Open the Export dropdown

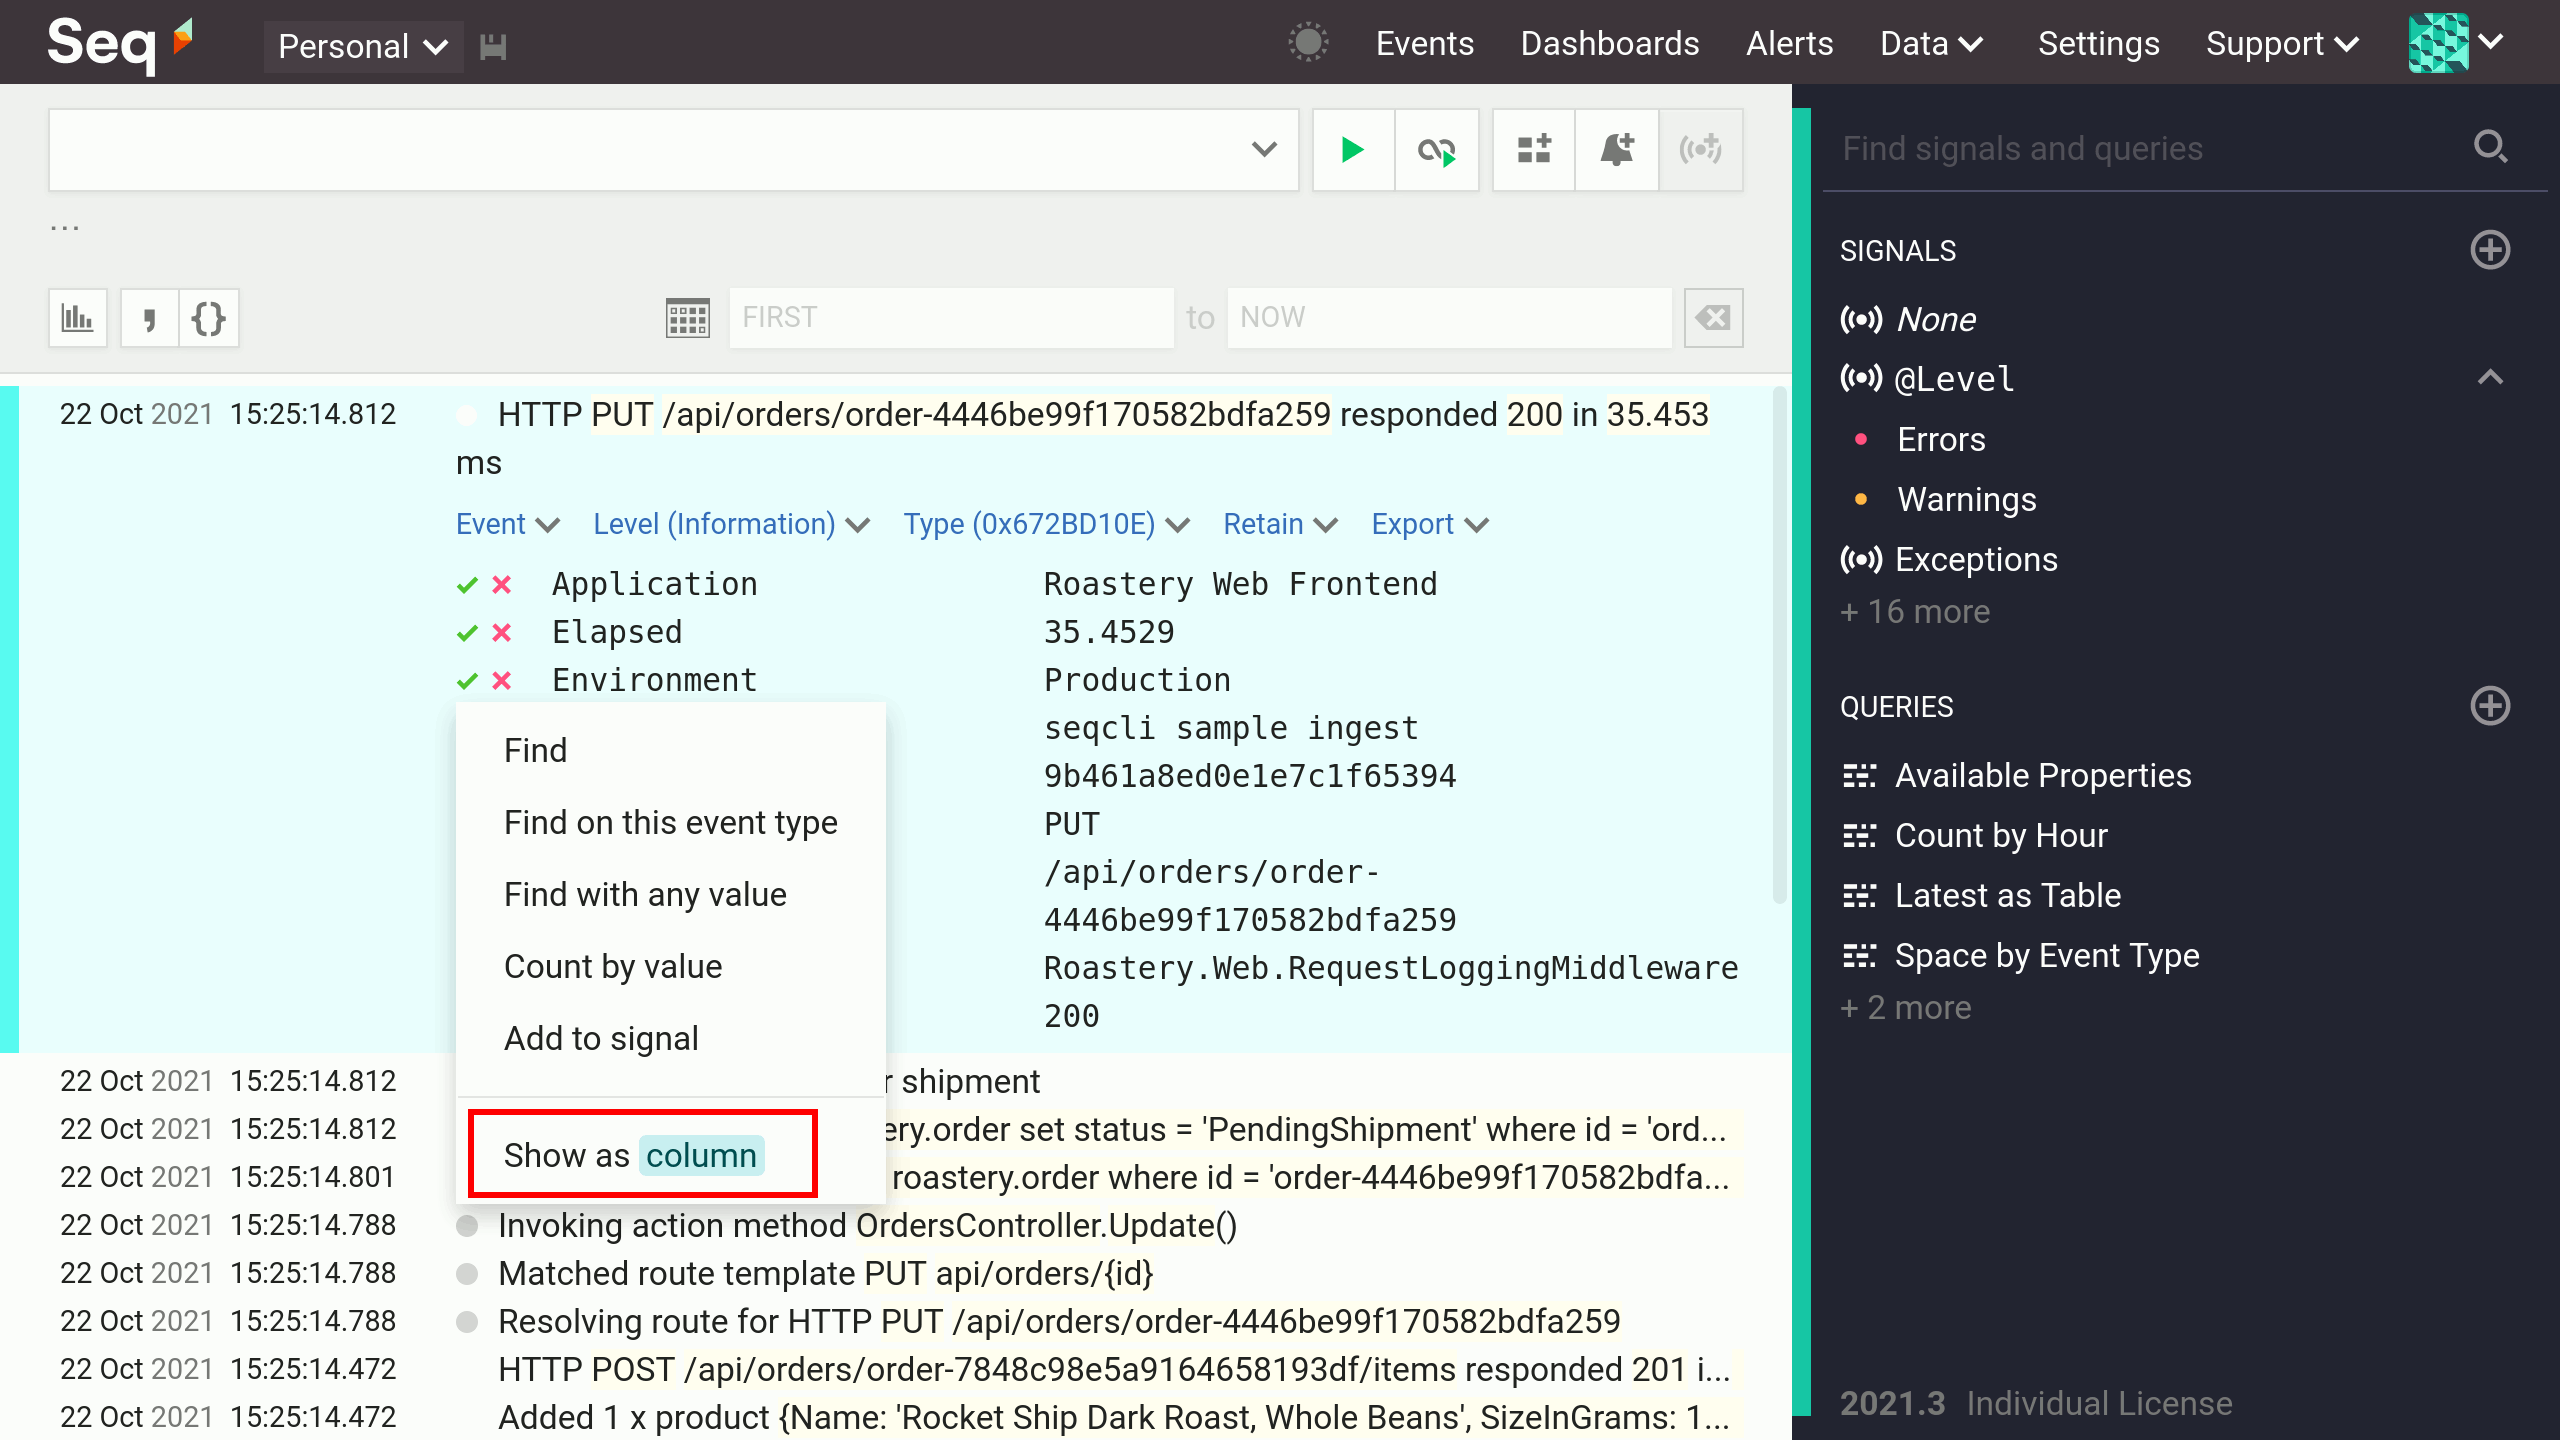(x=1430, y=524)
